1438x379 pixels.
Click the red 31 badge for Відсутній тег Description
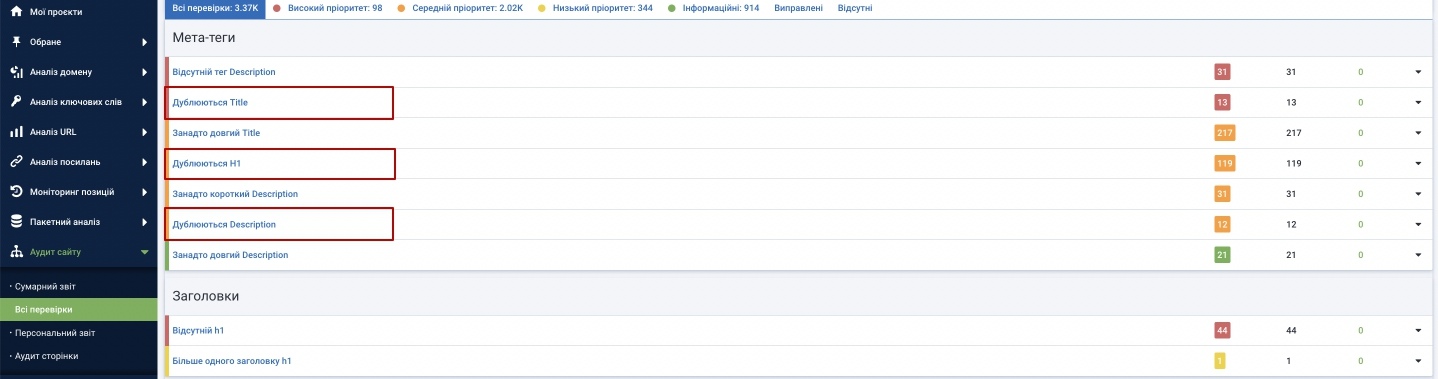pyautogui.click(x=1222, y=72)
